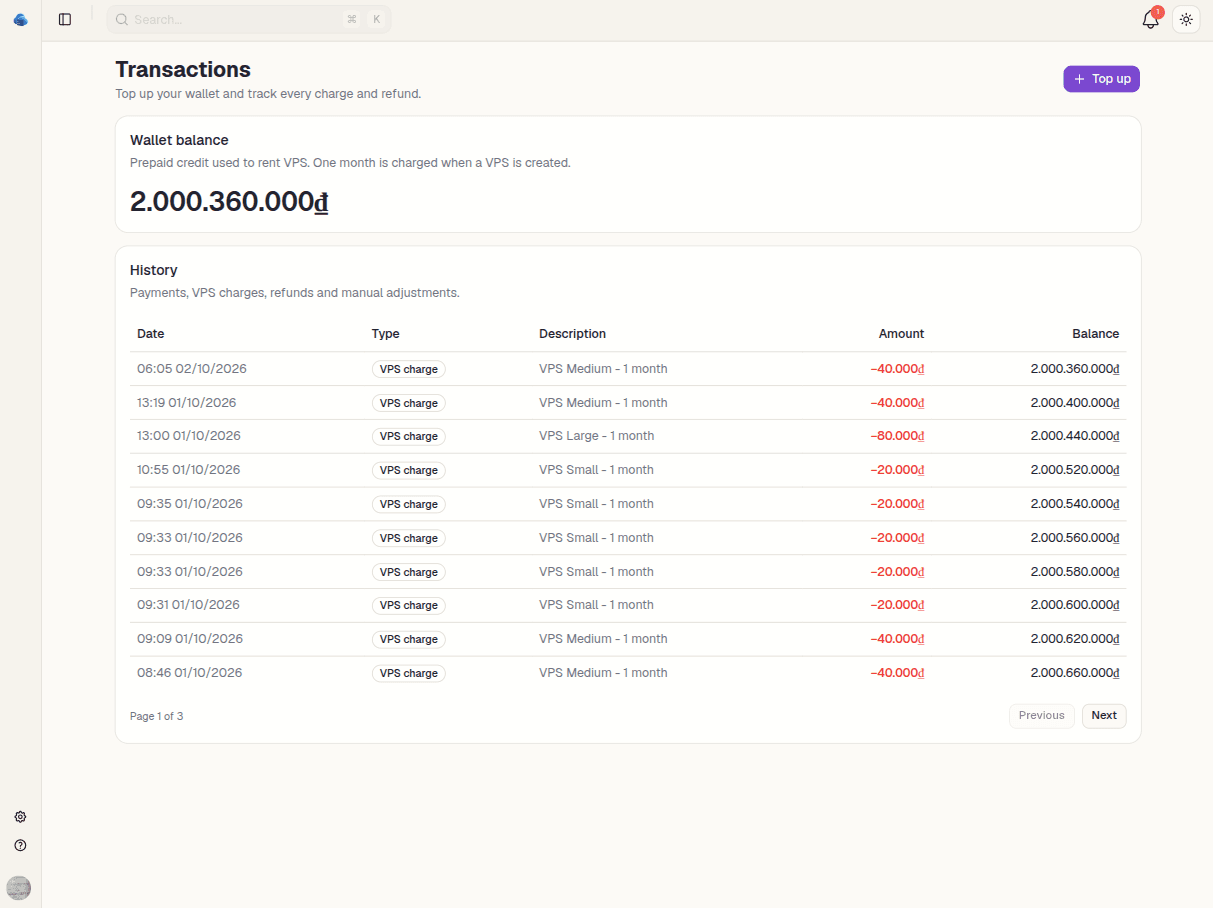Click the History section heading

154,270
